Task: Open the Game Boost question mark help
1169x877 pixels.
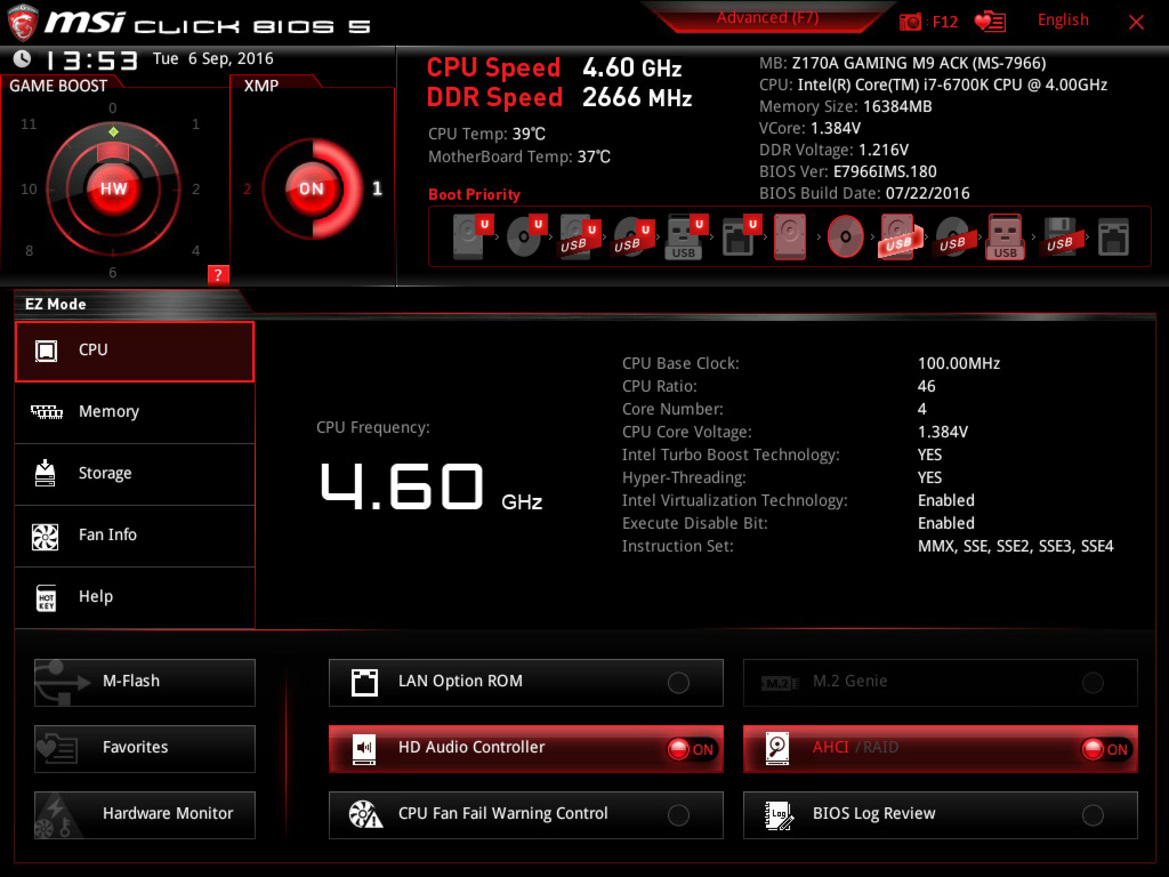Action: click(x=218, y=274)
